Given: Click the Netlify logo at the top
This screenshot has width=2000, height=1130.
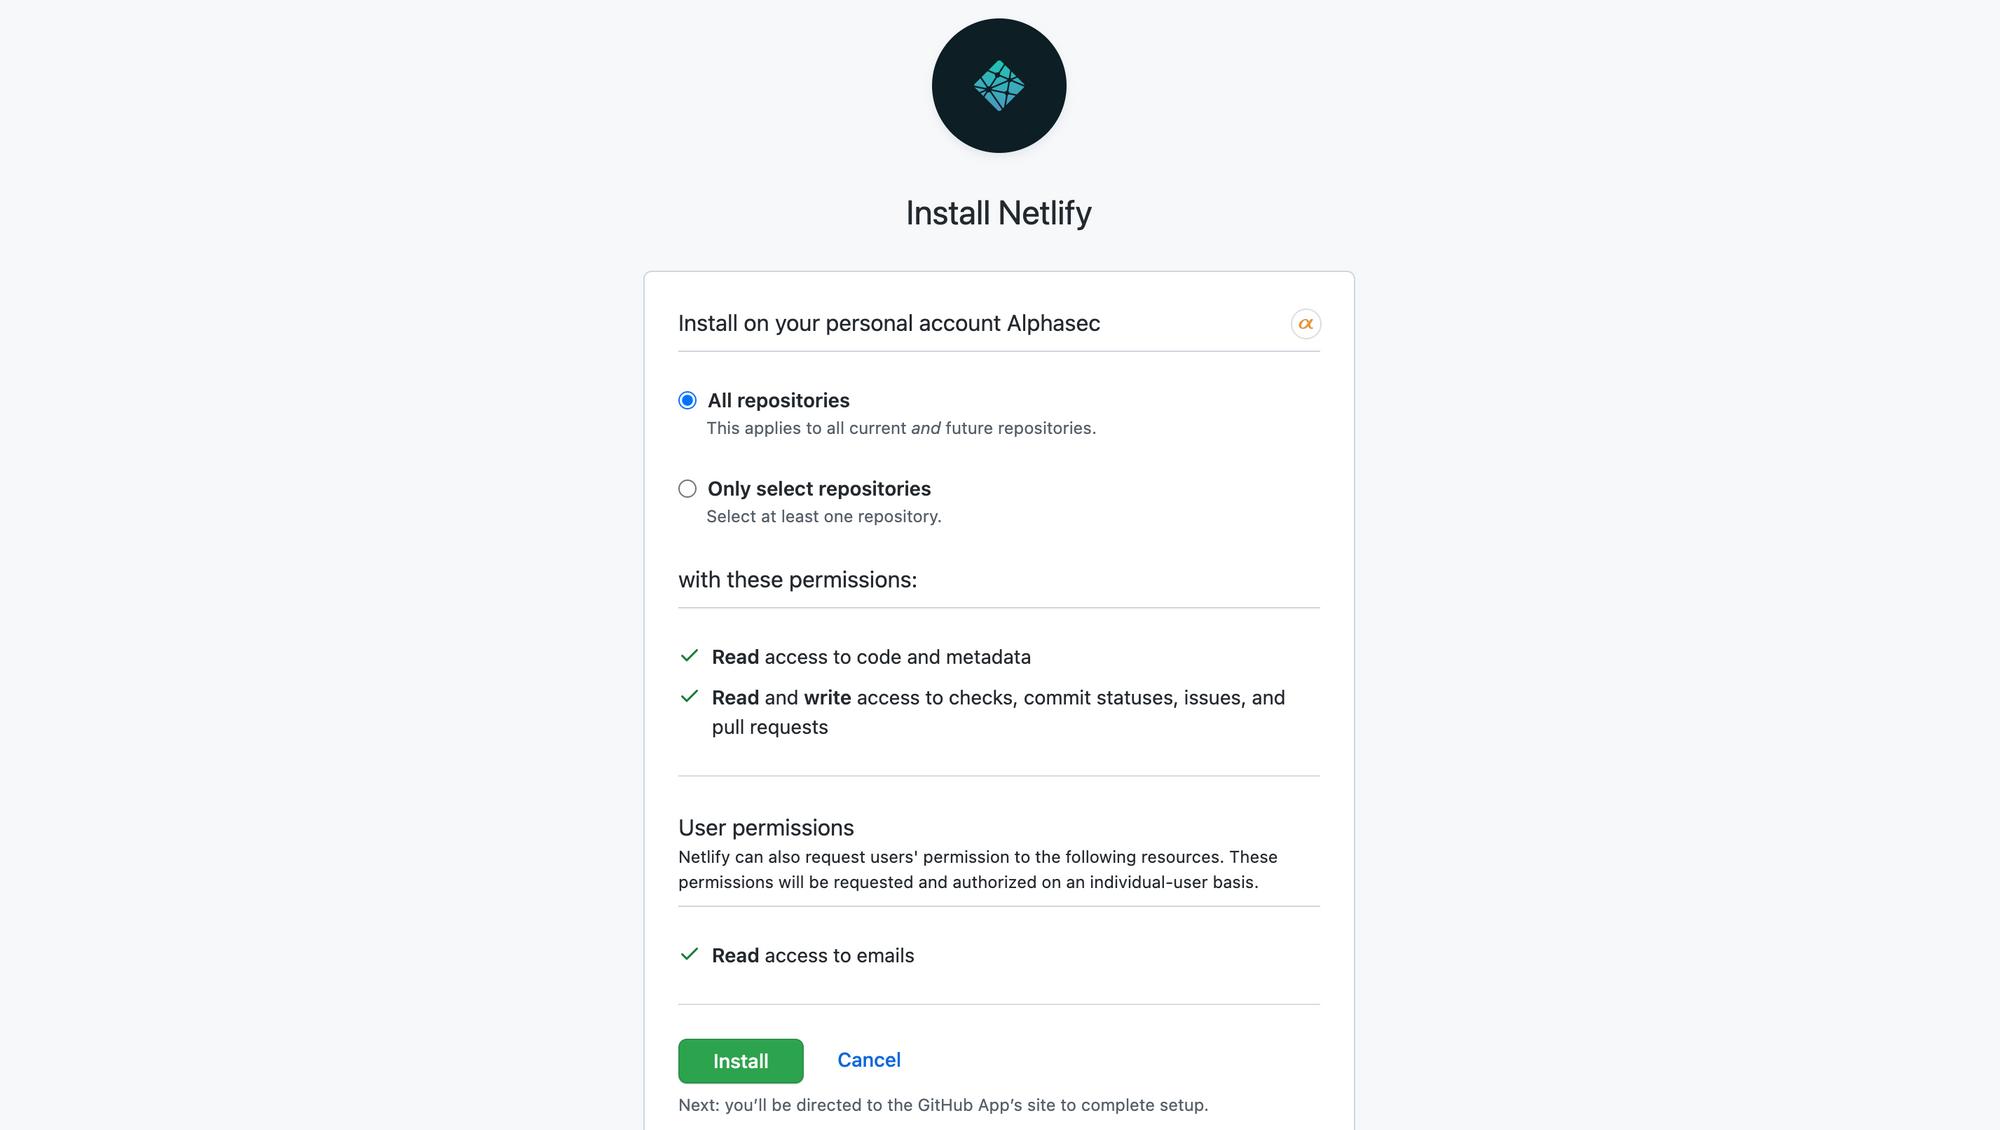Looking at the screenshot, I should [x=998, y=85].
